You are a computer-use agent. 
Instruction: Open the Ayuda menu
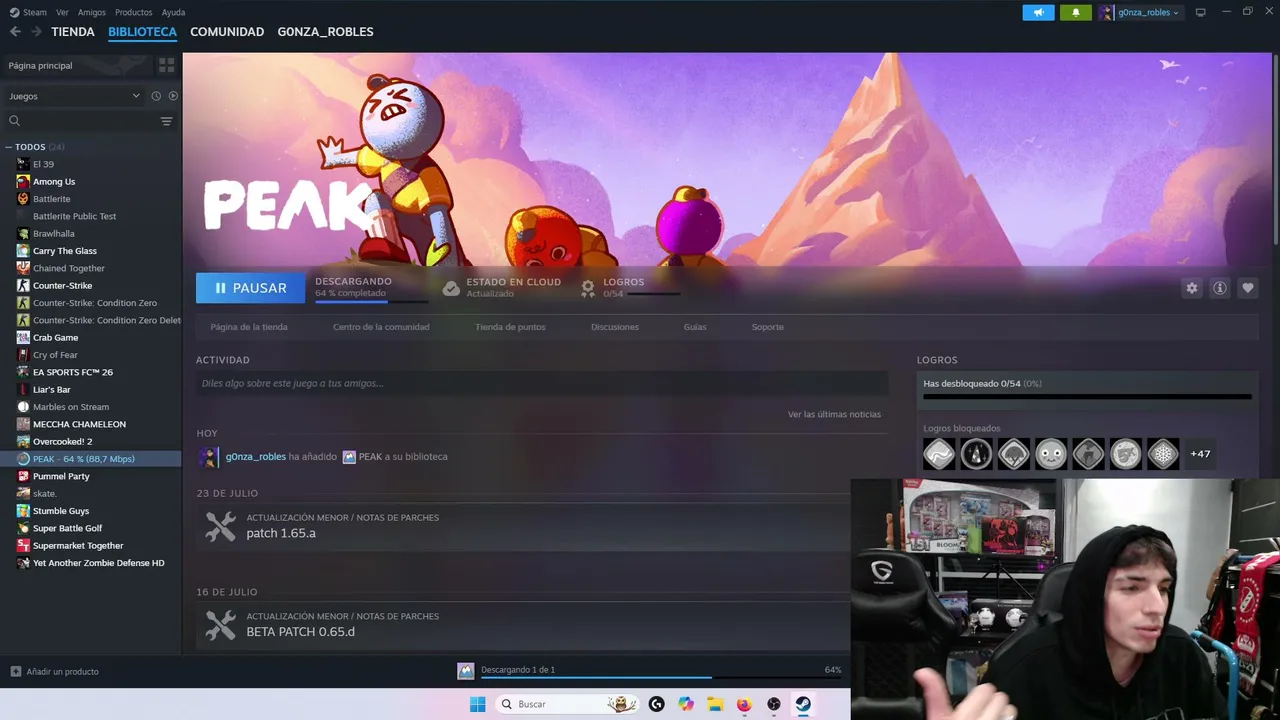[x=173, y=12]
